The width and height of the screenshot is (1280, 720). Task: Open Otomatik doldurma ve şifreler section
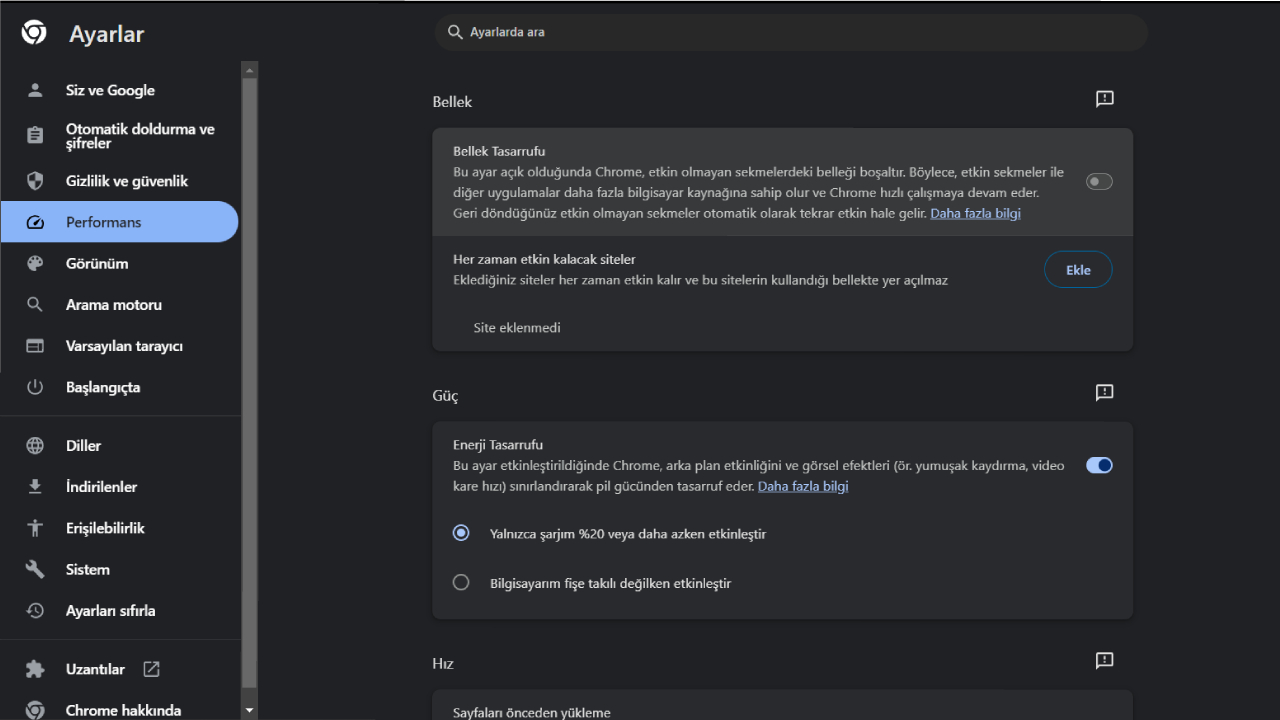tap(120, 136)
